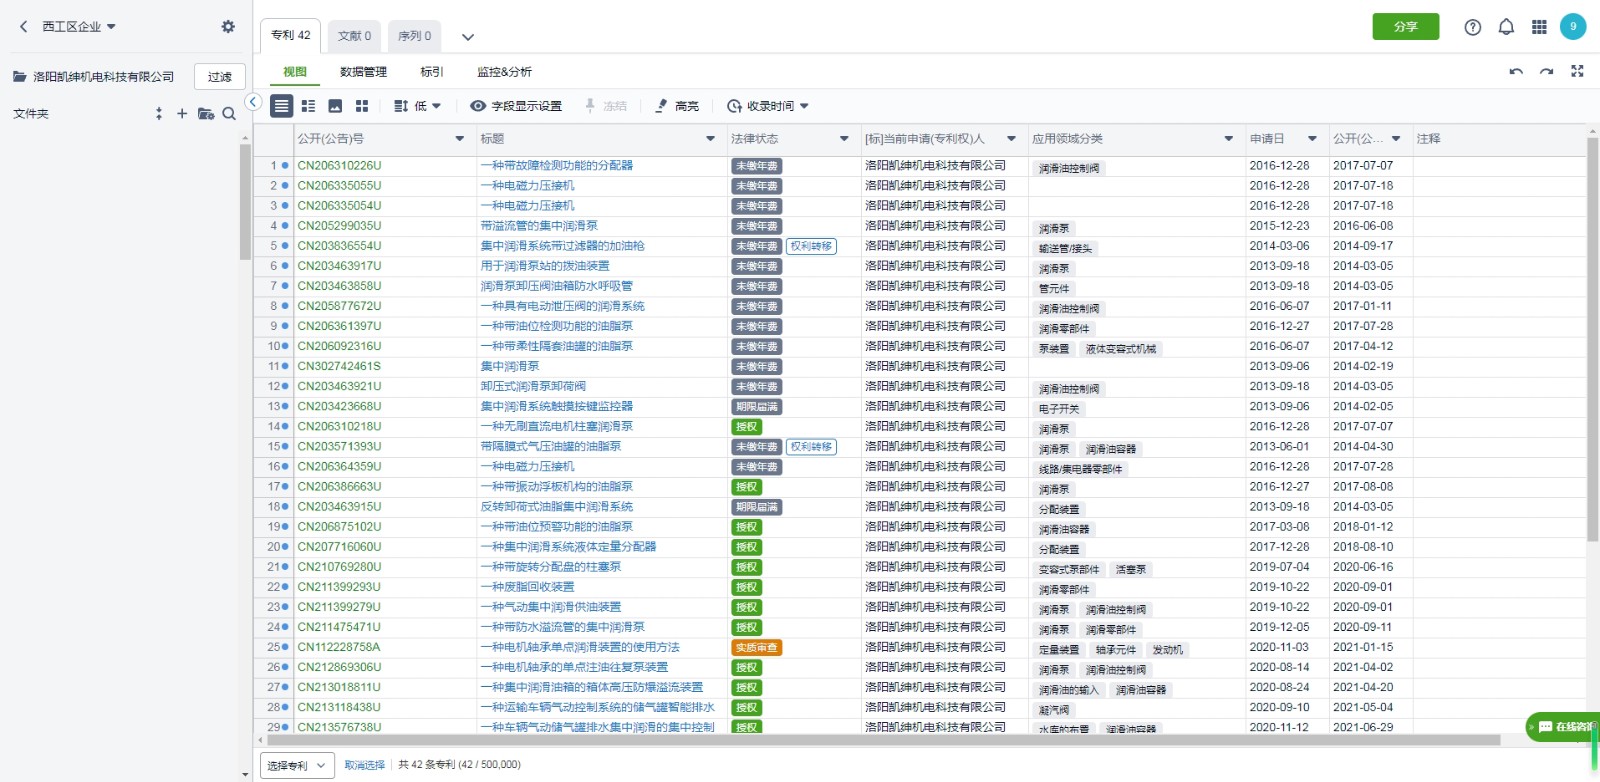Open the 法律状态 column filter arrow
The height and width of the screenshot is (782, 1600).
pos(844,139)
